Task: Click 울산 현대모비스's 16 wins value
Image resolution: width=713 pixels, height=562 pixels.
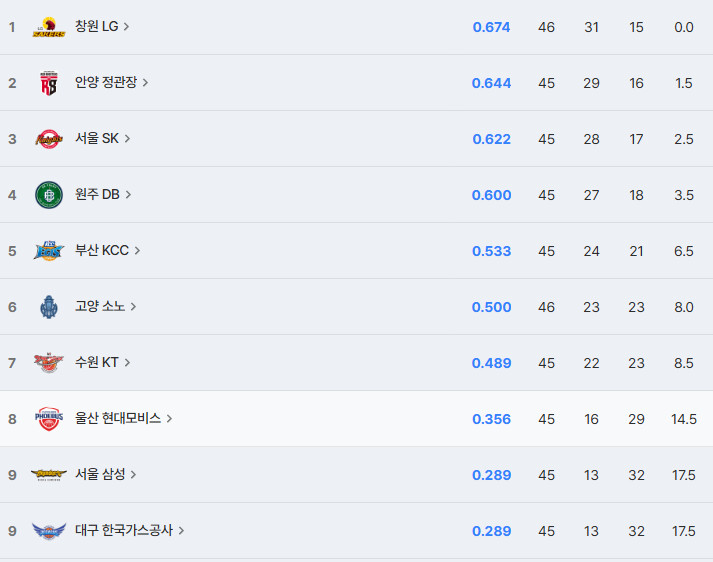Action: tap(591, 419)
